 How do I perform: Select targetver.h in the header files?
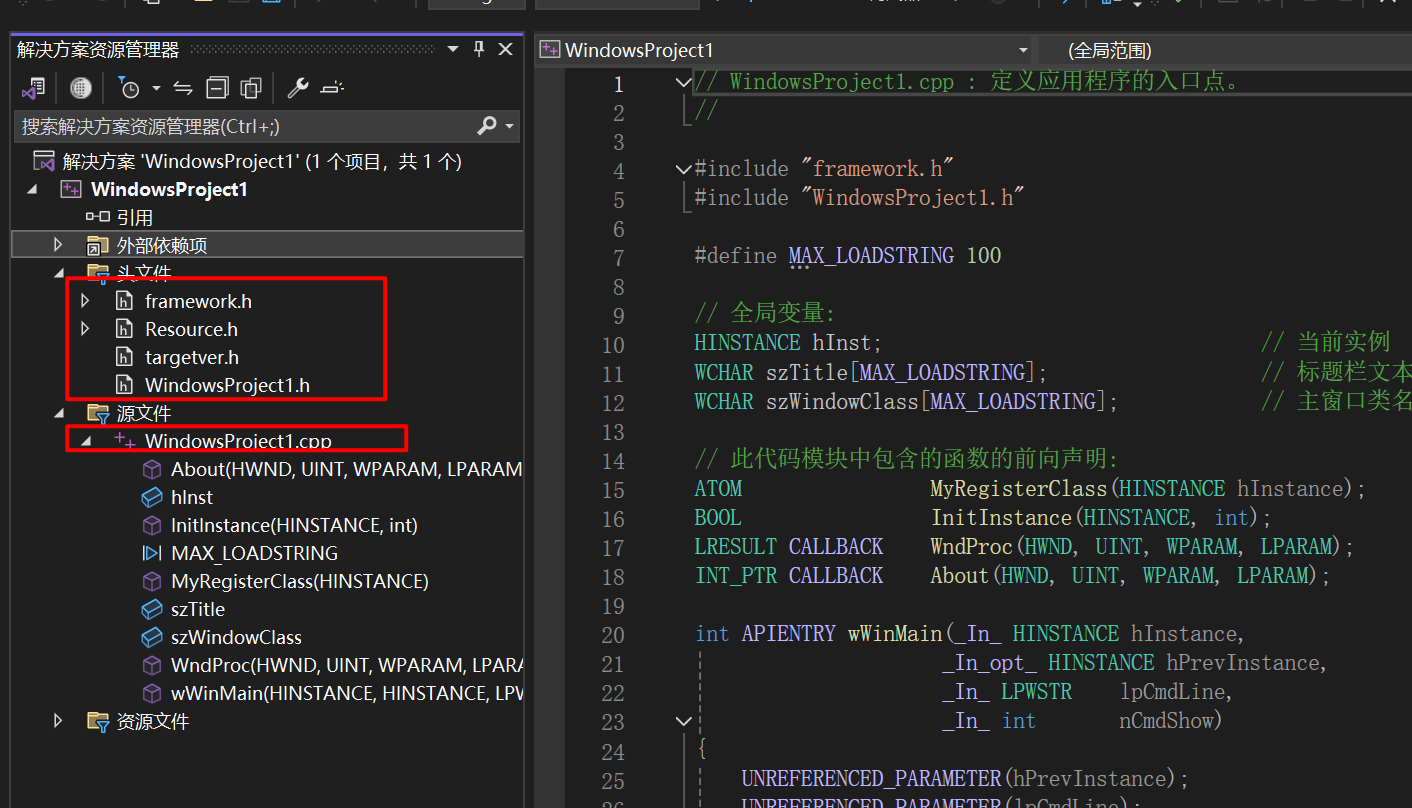coord(191,357)
